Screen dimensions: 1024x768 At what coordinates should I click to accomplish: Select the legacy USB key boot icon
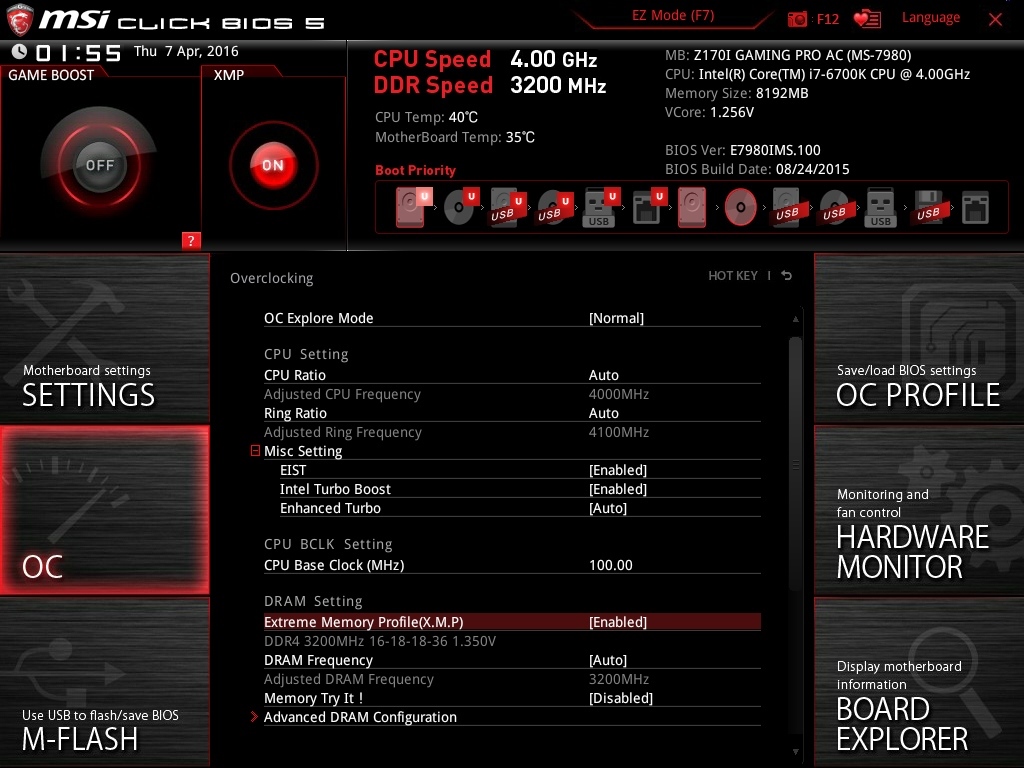(880, 208)
